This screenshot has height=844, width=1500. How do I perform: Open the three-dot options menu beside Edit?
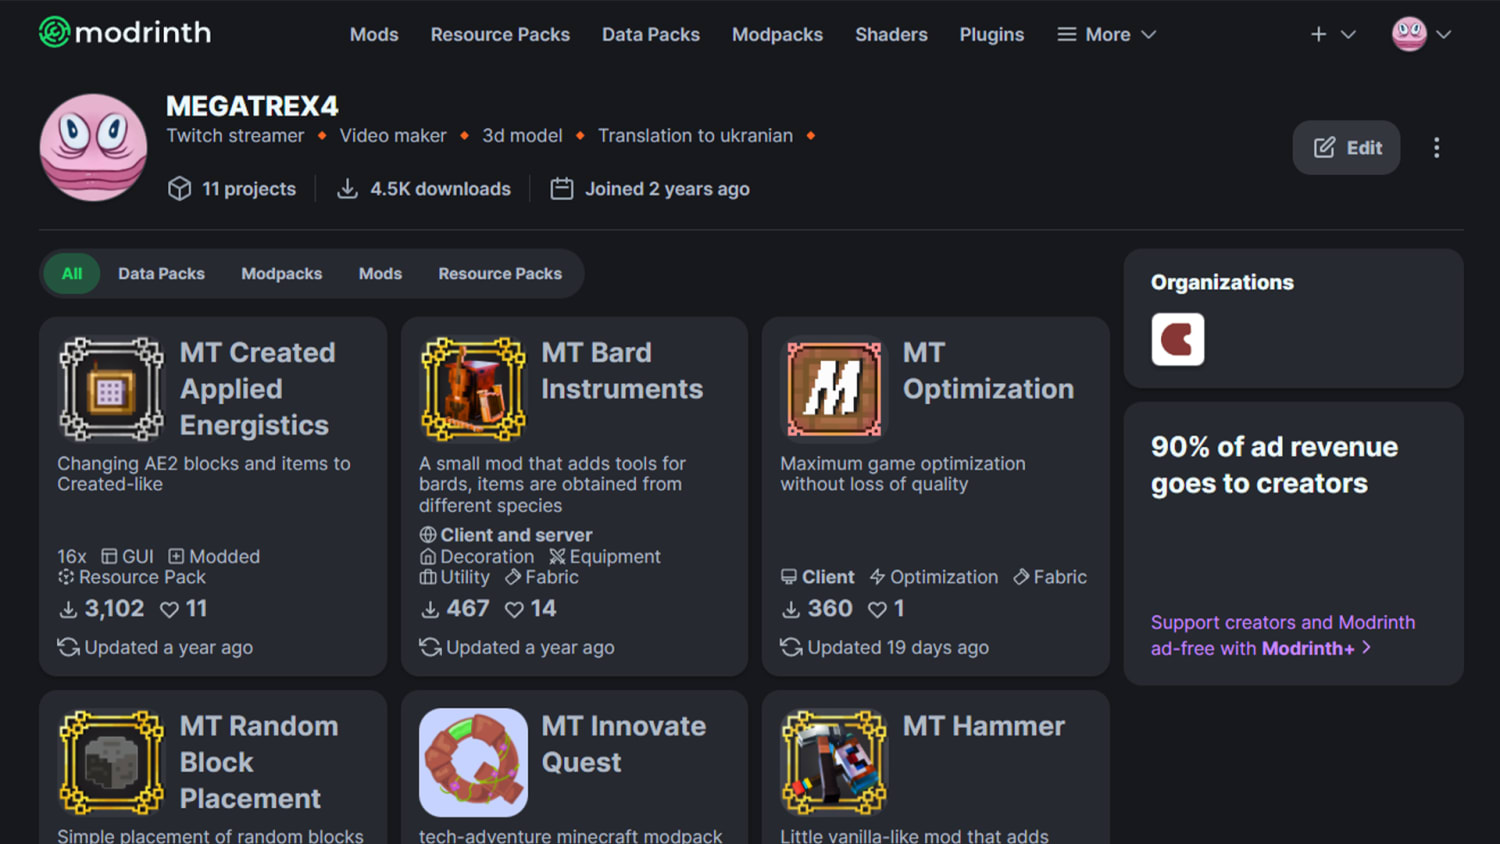click(1436, 148)
